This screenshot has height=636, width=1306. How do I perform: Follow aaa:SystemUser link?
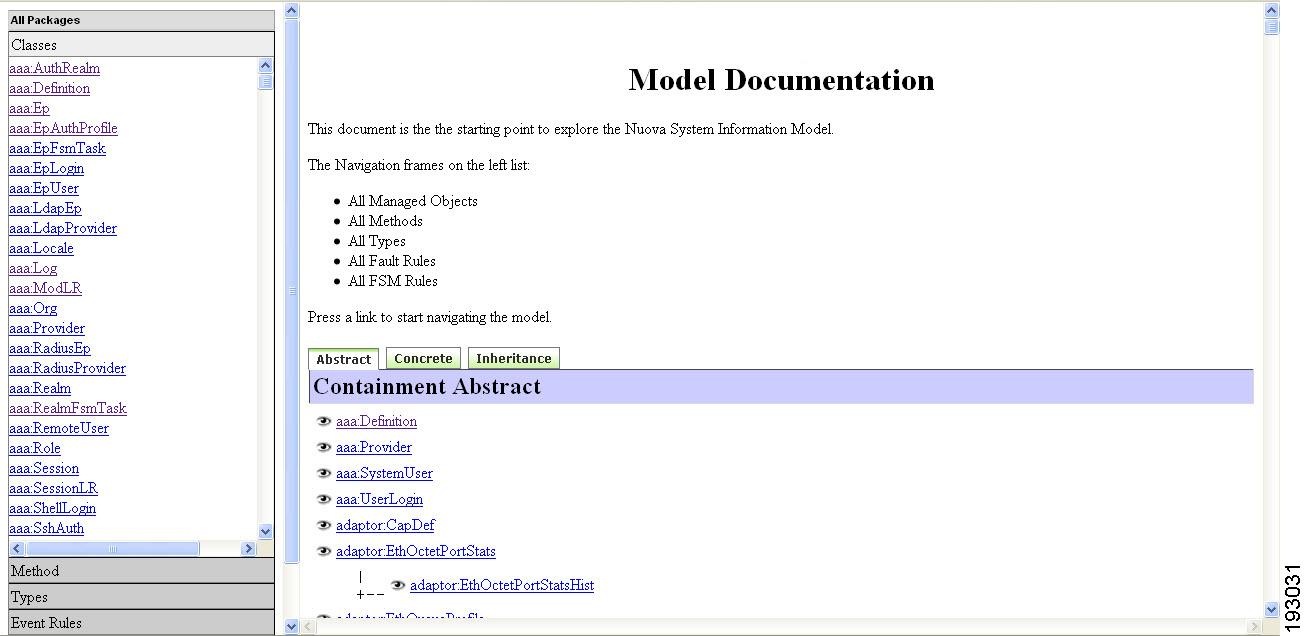click(x=384, y=473)
